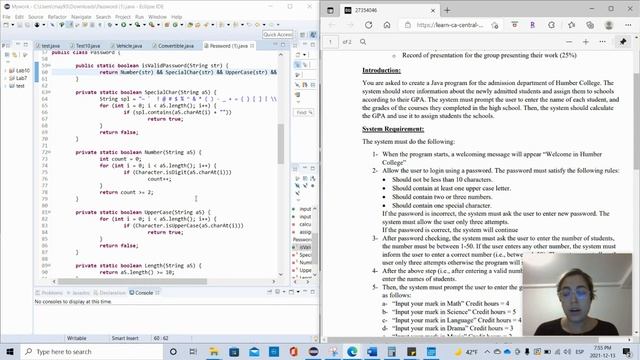Click the Quick Access search field

click(x=278, y=35)
